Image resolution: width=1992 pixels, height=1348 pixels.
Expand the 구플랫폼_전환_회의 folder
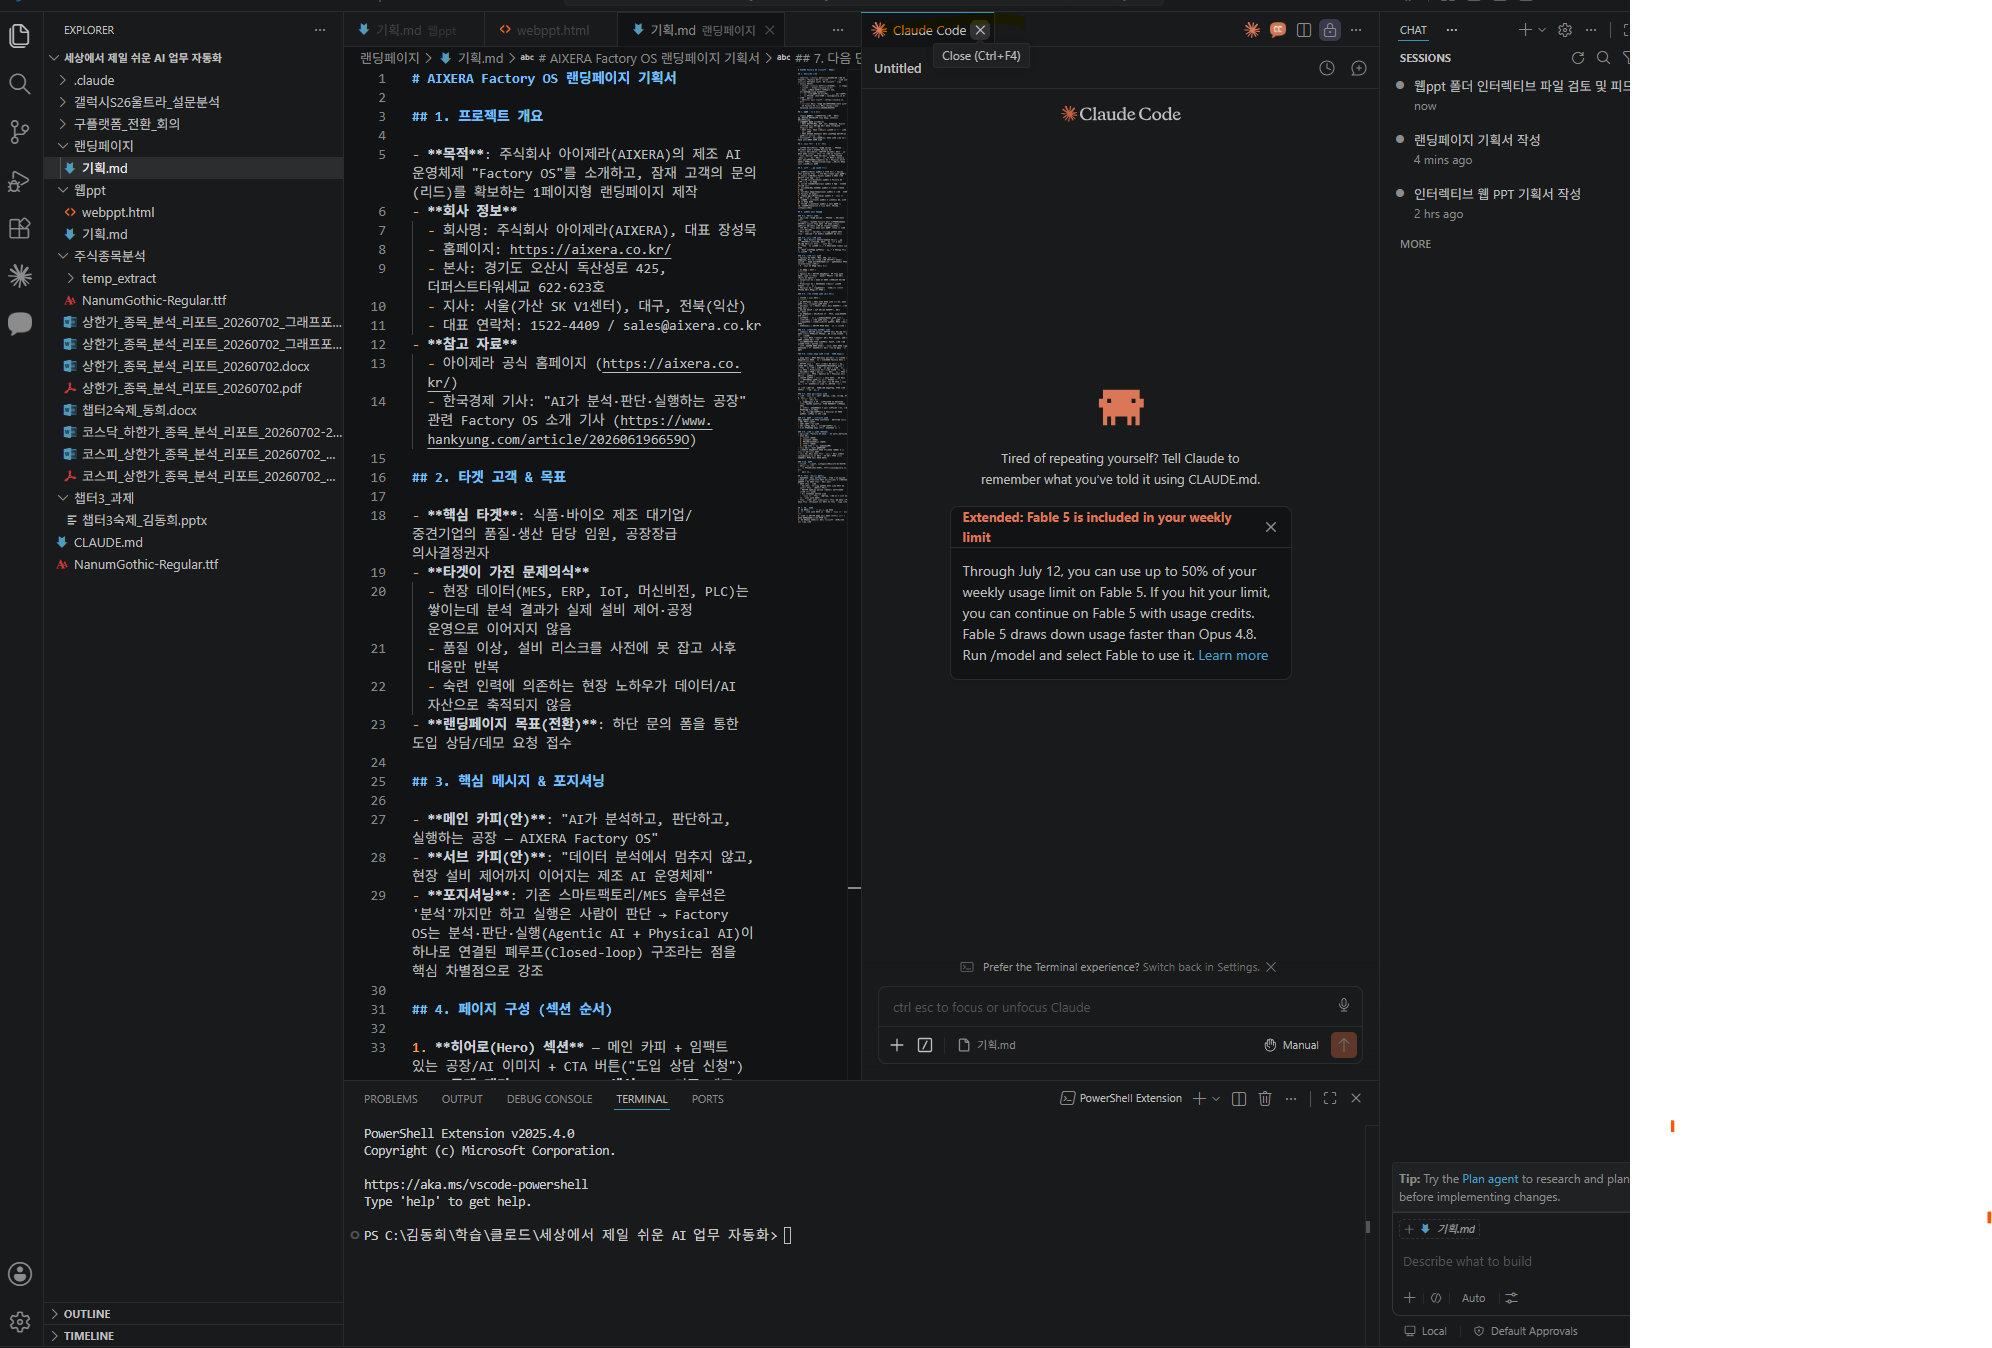[x=126, y=124]
